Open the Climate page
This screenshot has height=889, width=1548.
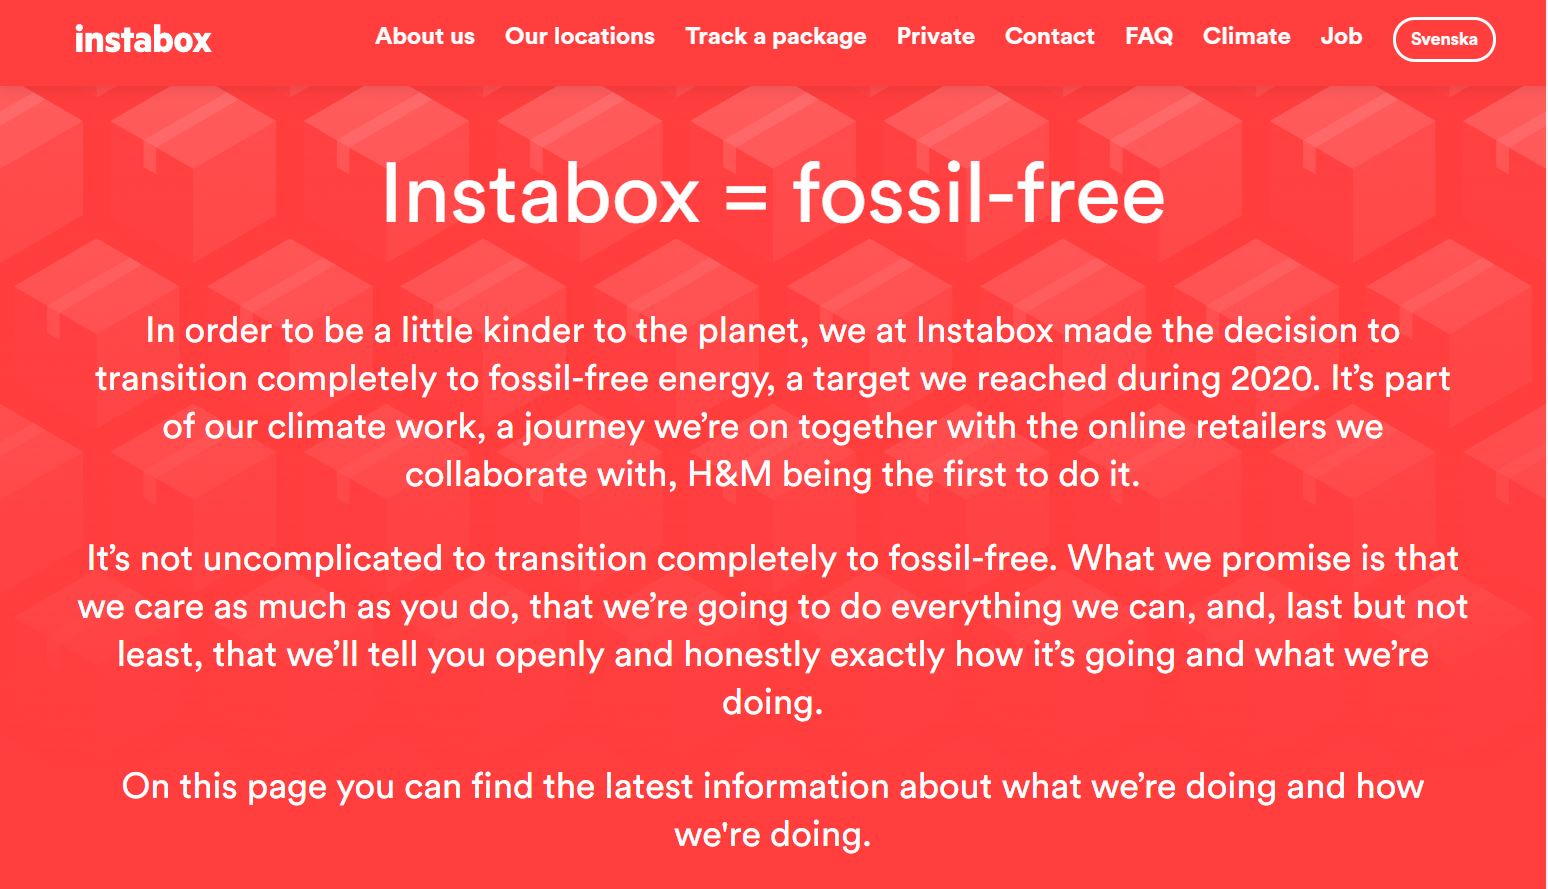(x=1247, y=36)
